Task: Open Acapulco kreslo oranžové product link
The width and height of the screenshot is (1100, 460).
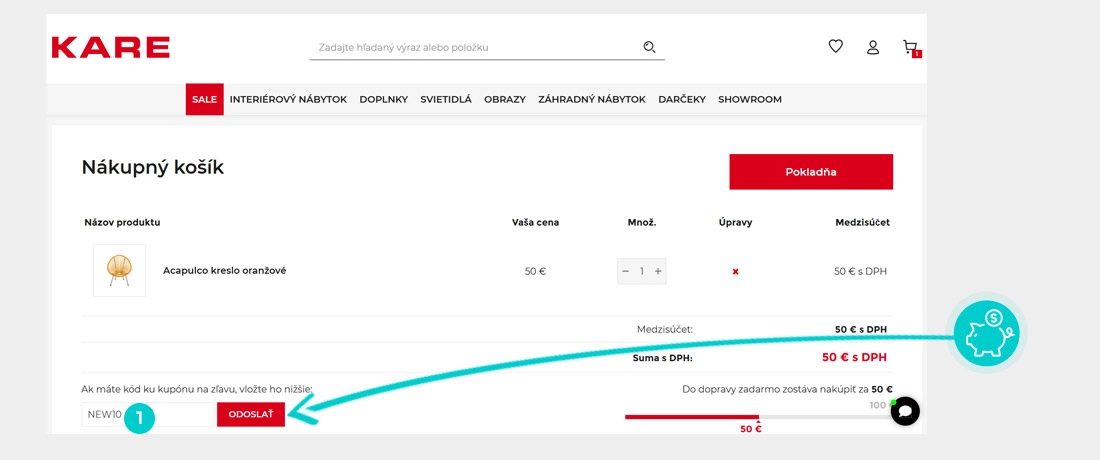Action: click(224, 270)
